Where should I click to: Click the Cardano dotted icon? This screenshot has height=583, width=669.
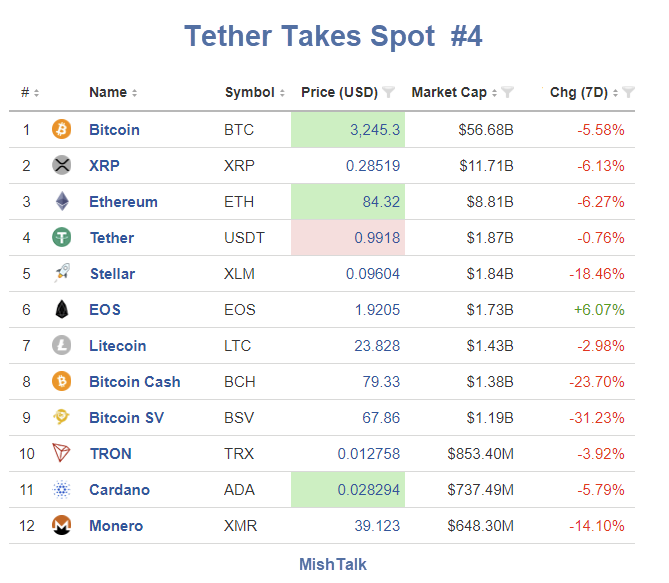tap(62, 490)
